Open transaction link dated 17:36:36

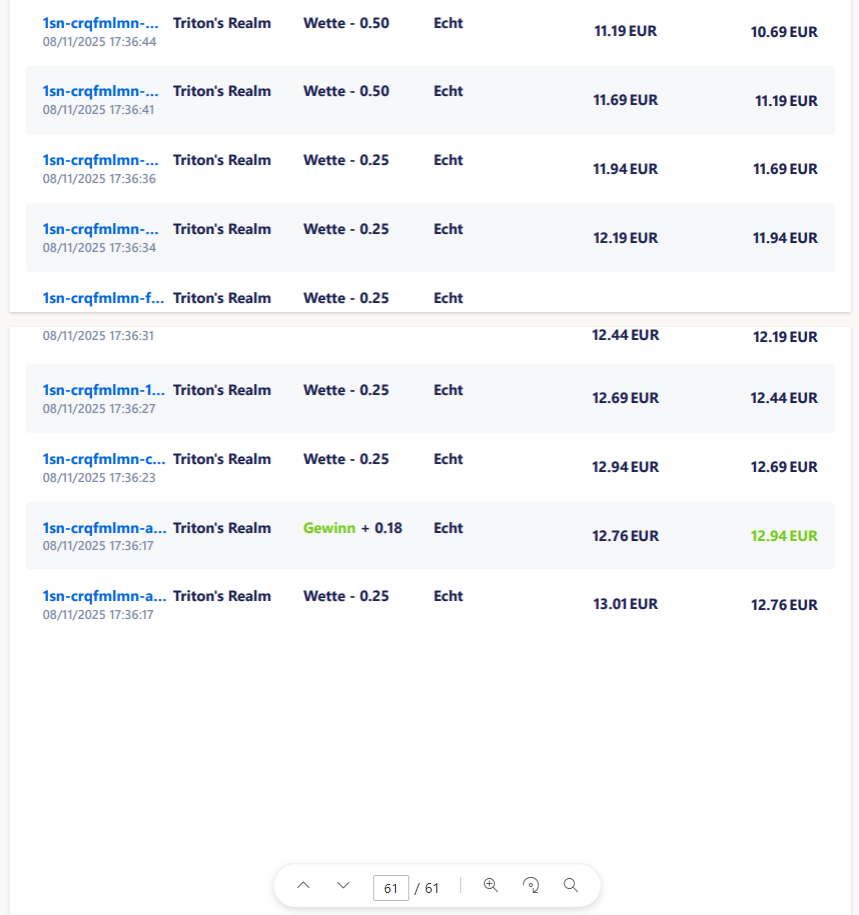coord(100,160)
